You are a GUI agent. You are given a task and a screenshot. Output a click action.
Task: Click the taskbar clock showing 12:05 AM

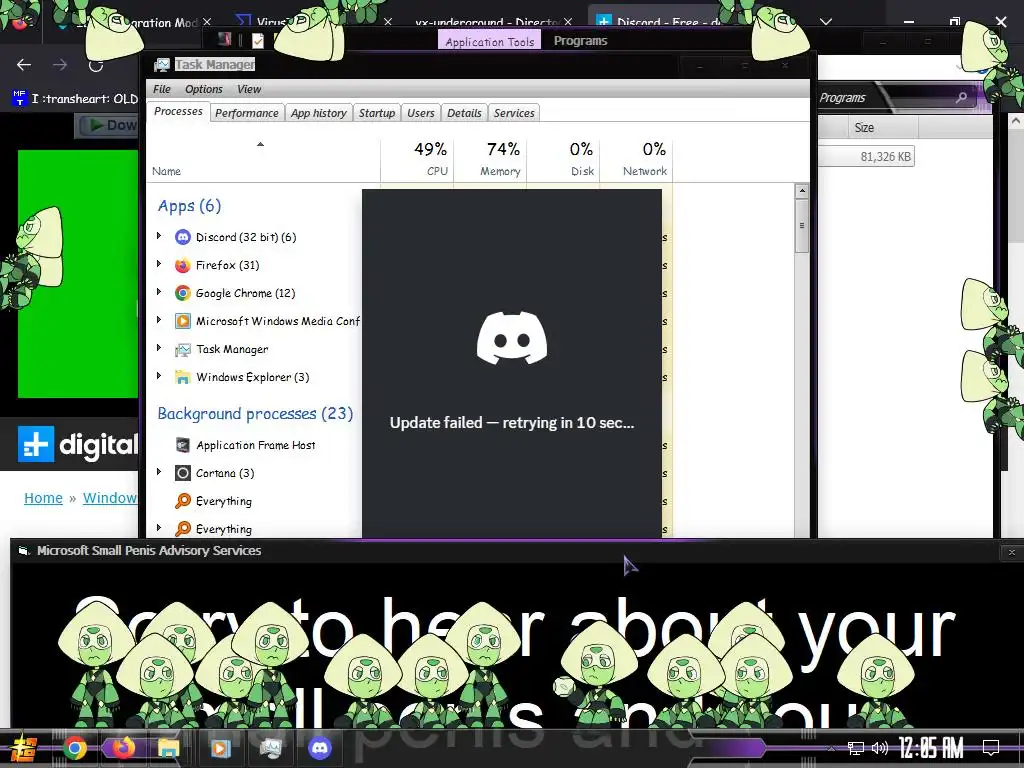[x=931, y=747]
